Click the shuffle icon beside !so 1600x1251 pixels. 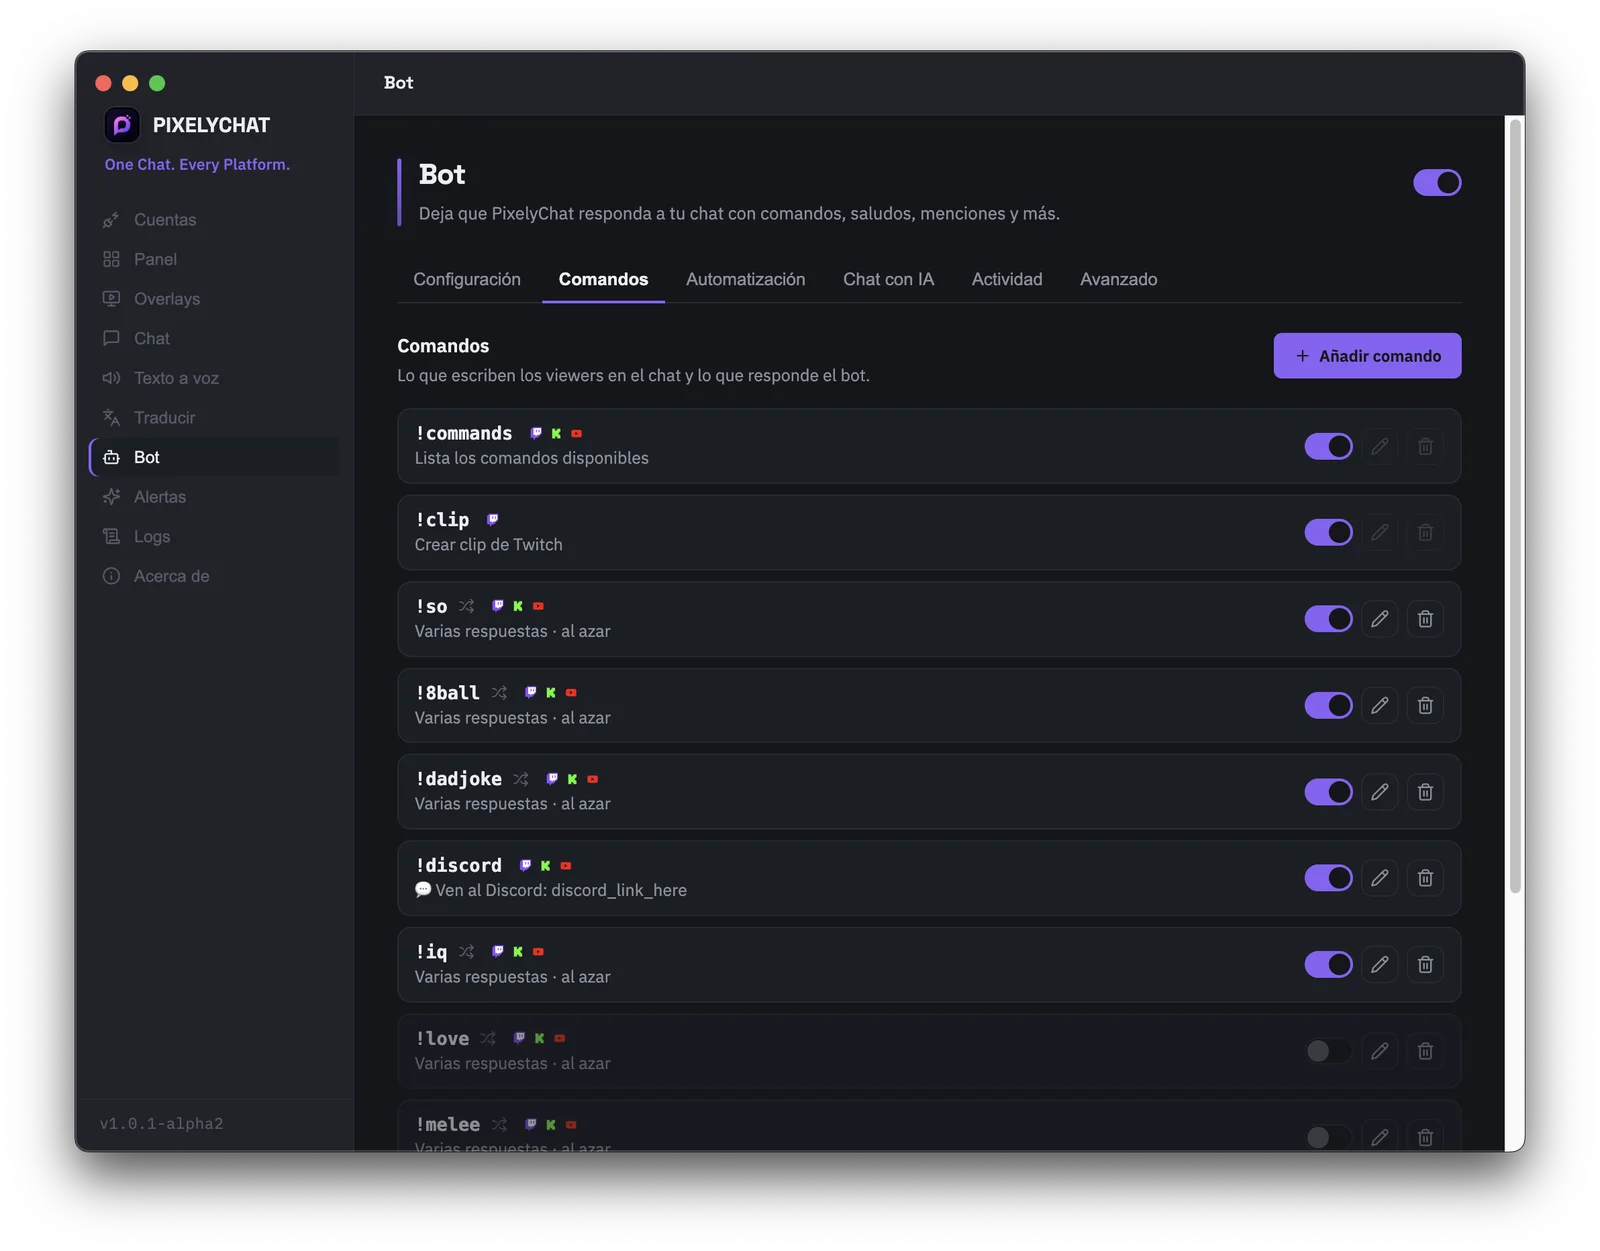point(467,606)
